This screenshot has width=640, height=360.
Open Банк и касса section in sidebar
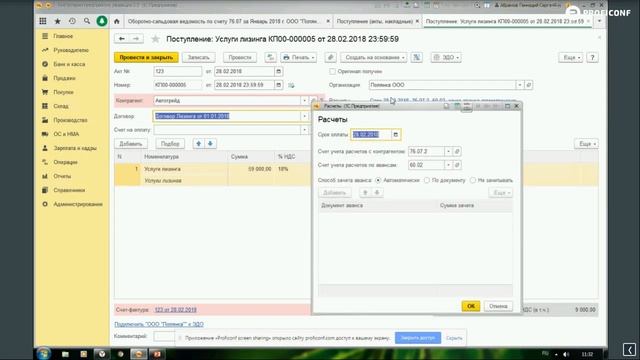pos(69,64)
